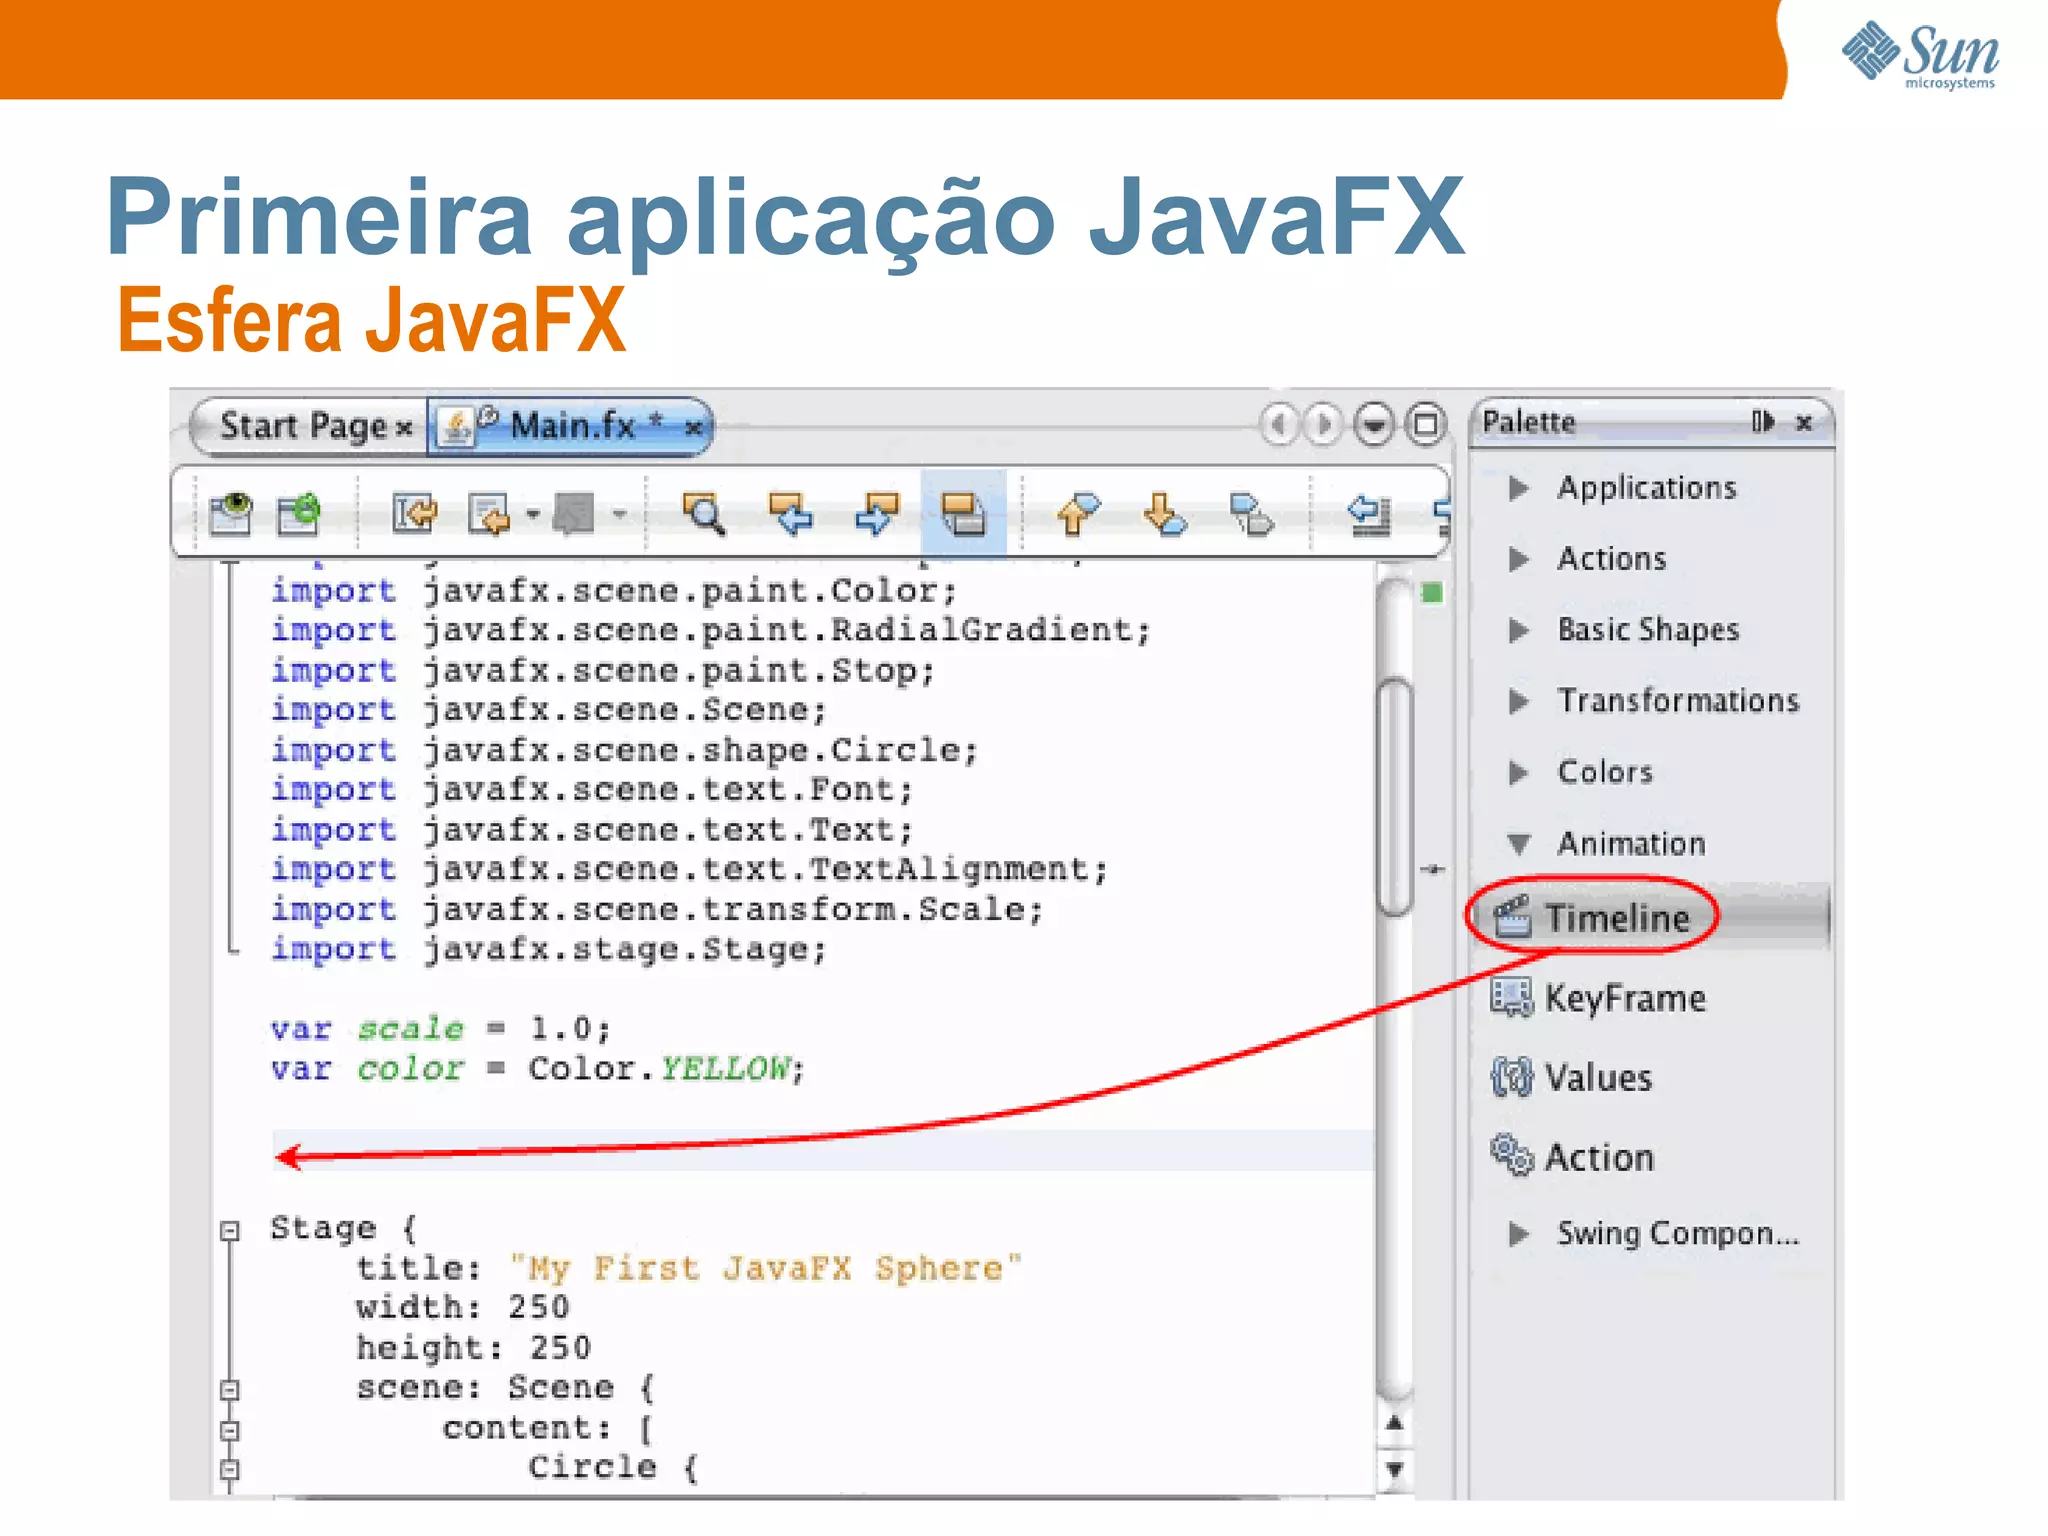
Task: Switch to the Main.fx tab
Action: point(572,426)
